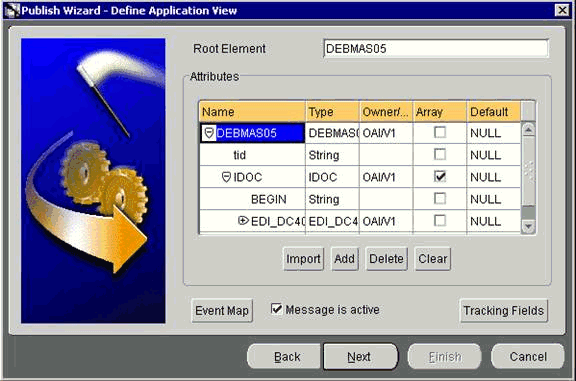This screenshot has width=576, height=381.
Task: Cancel the Publish Wizard
Action: [x=528, y=356]
